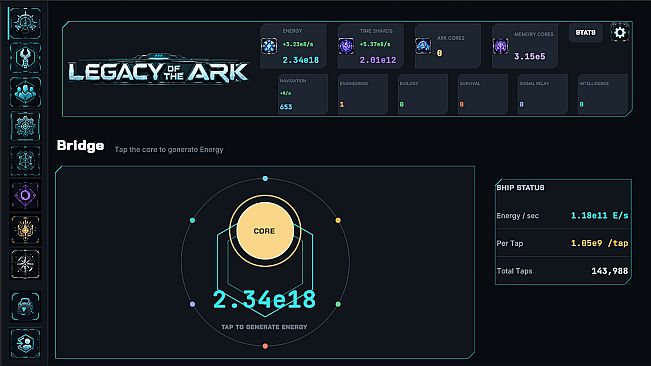Click the Bridge page heading
This screenshot has width=651, height=366.
pos(80,146)
